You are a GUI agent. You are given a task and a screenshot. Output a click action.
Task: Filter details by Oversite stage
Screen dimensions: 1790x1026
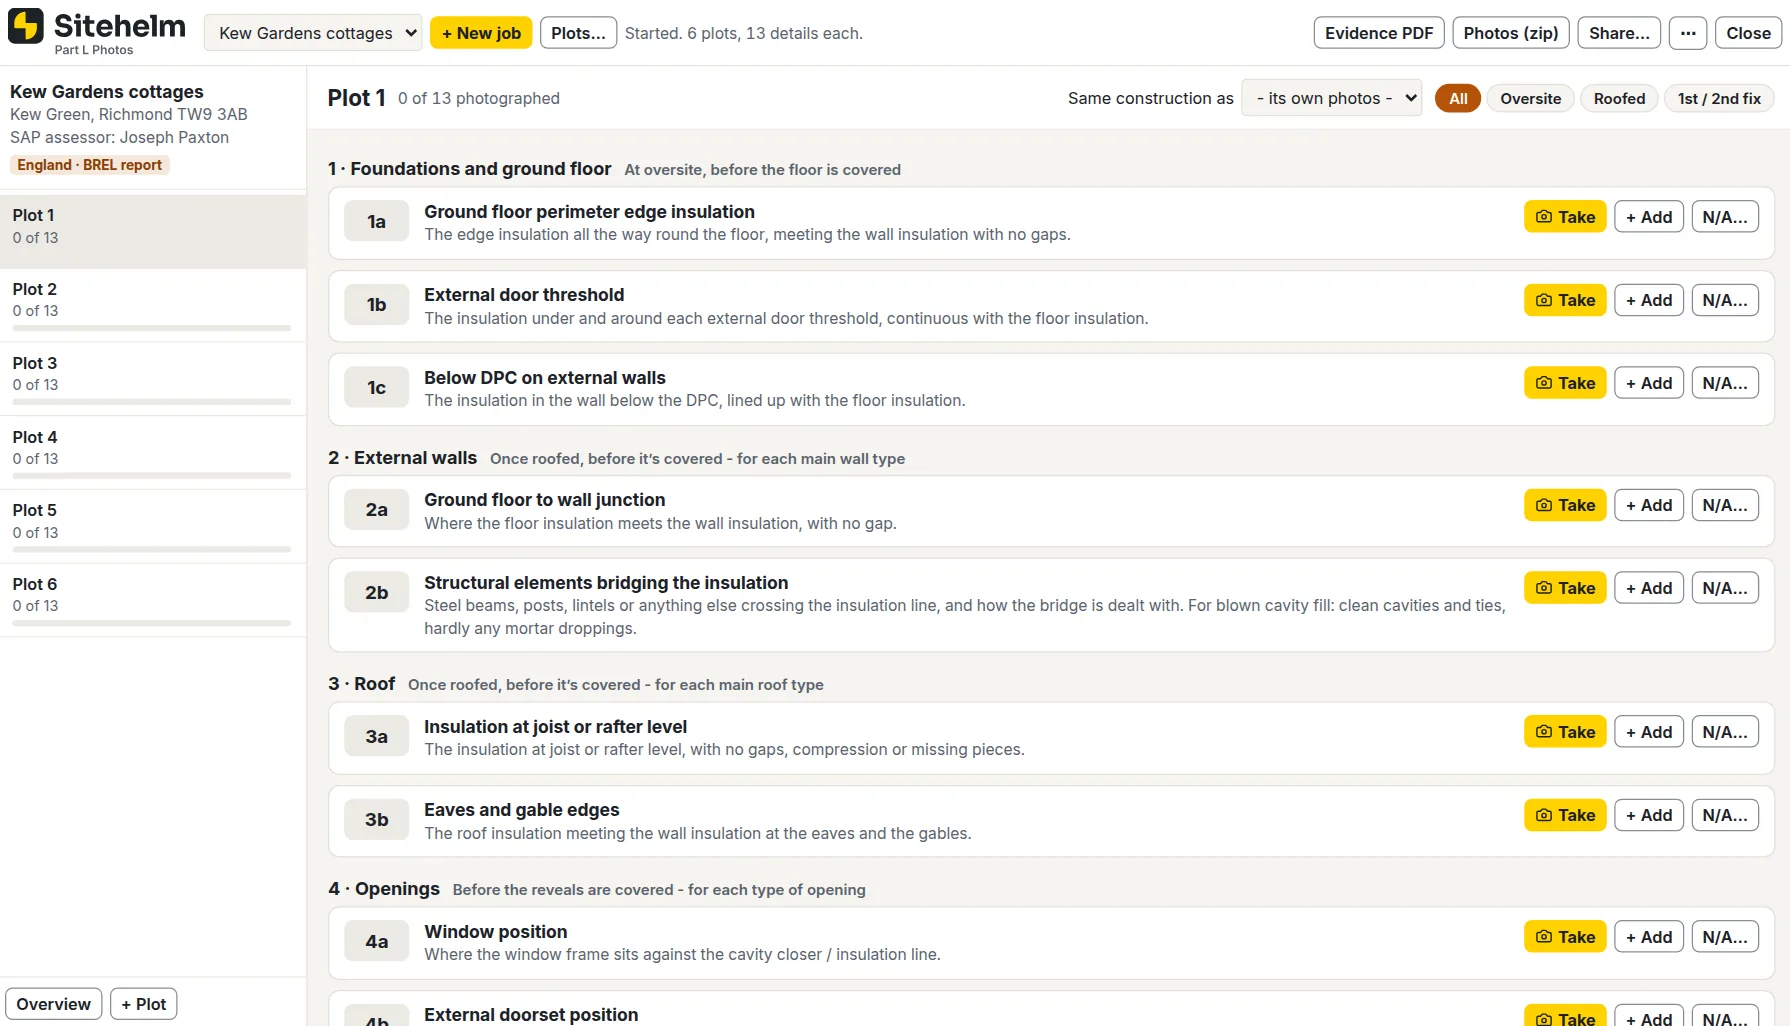point(1530,98)
